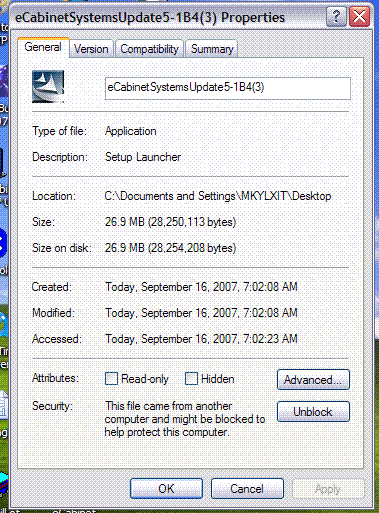379x513 pixels.
Task: Click the question mark help button
Action: [x=336, y=17]
